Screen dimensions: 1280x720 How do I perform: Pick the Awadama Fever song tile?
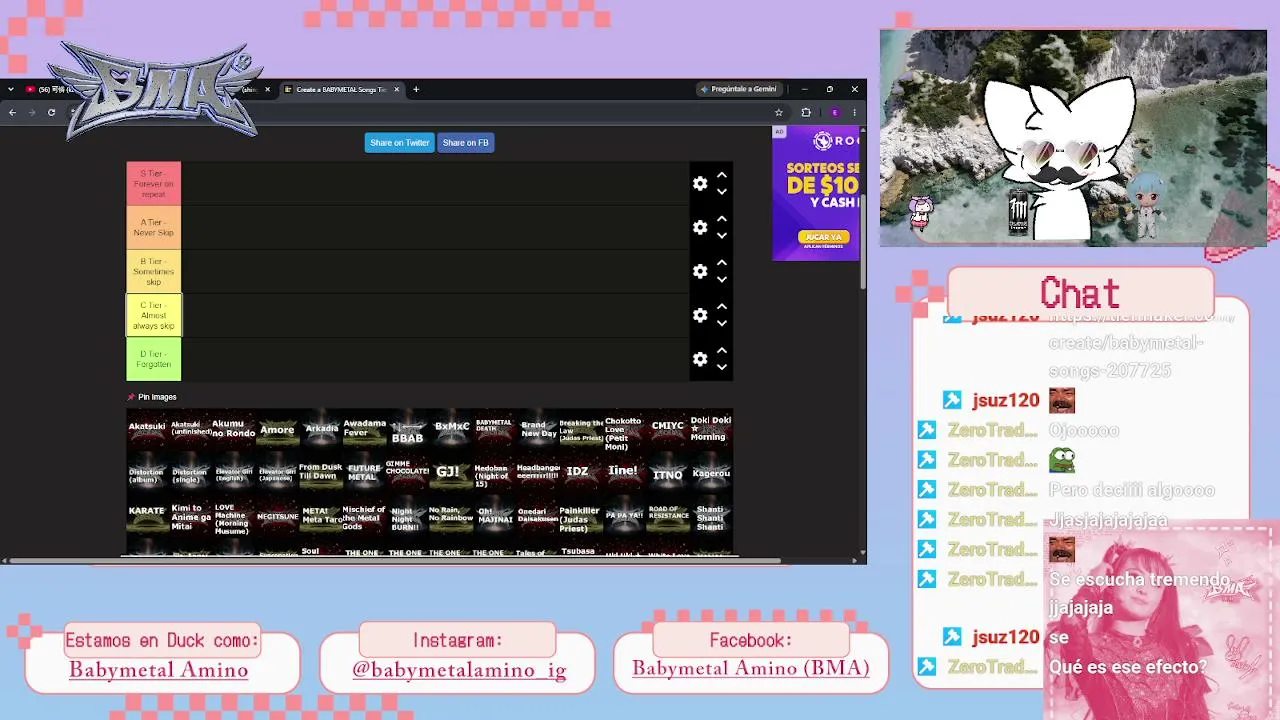point(364,428)
